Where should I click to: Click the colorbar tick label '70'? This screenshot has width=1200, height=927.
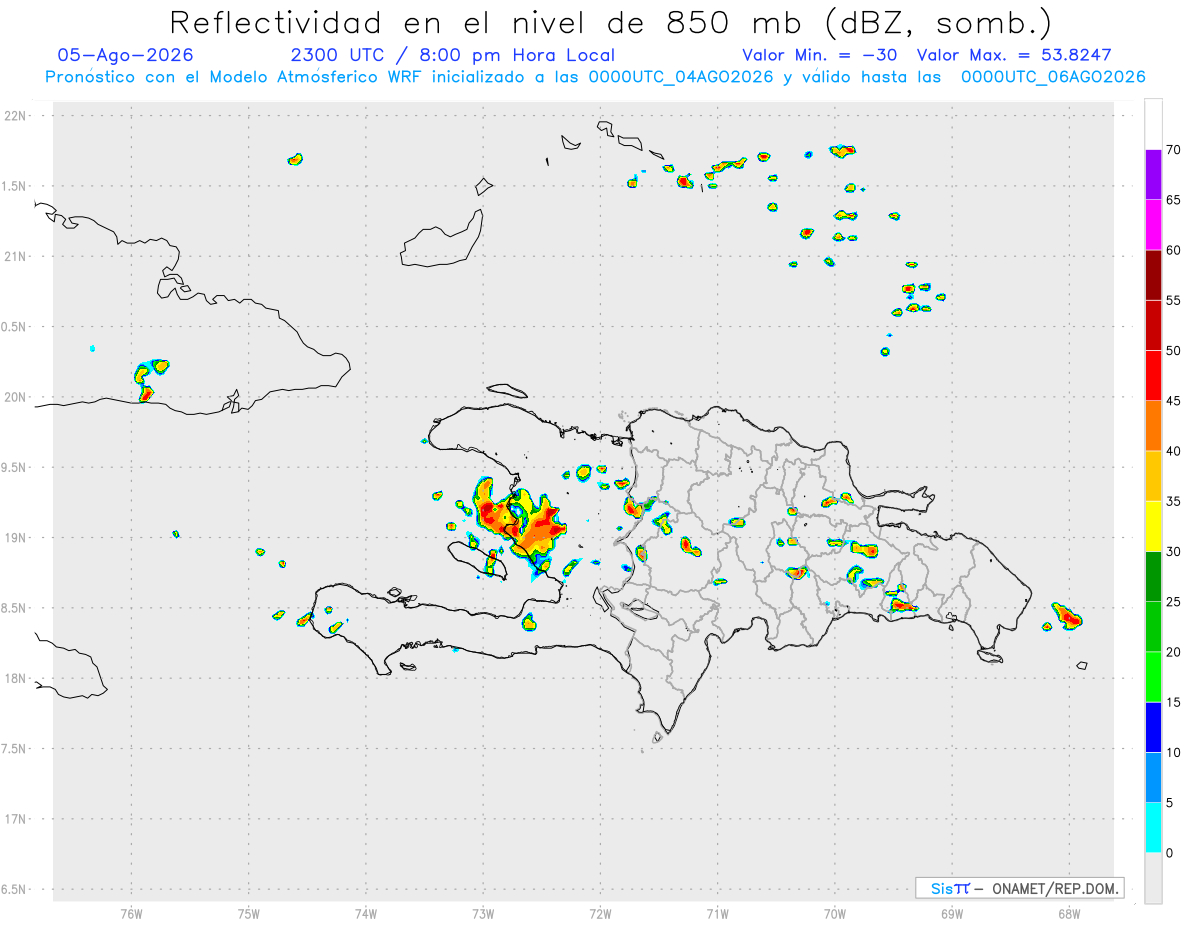(1173, 150)
